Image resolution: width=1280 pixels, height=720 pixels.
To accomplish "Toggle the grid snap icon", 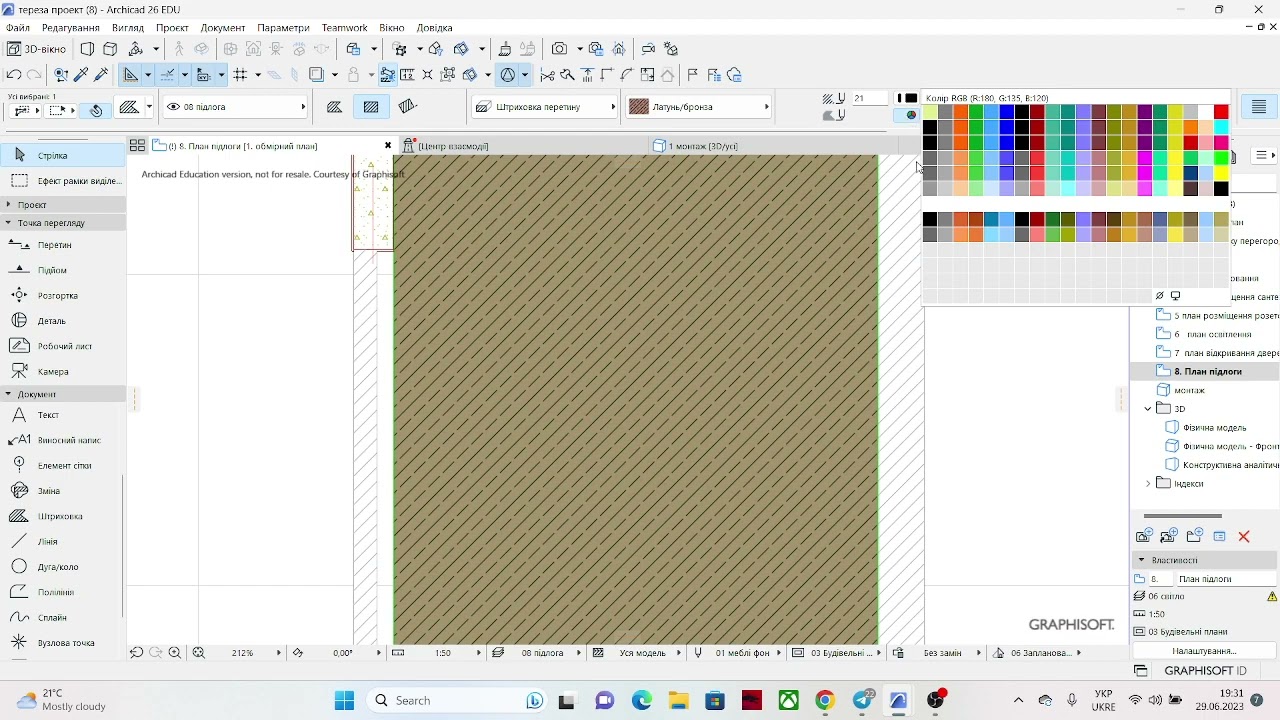I will click(x=240, y=75).
